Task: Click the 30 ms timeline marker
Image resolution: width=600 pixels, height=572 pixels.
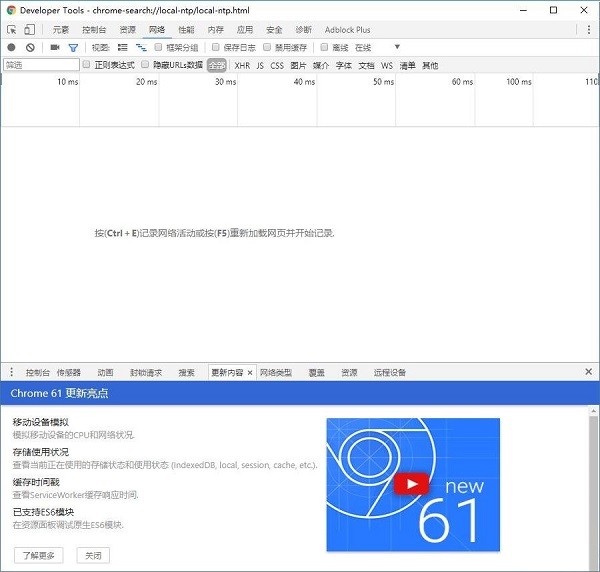Action: pyautogui.click(x=225, y=82)
